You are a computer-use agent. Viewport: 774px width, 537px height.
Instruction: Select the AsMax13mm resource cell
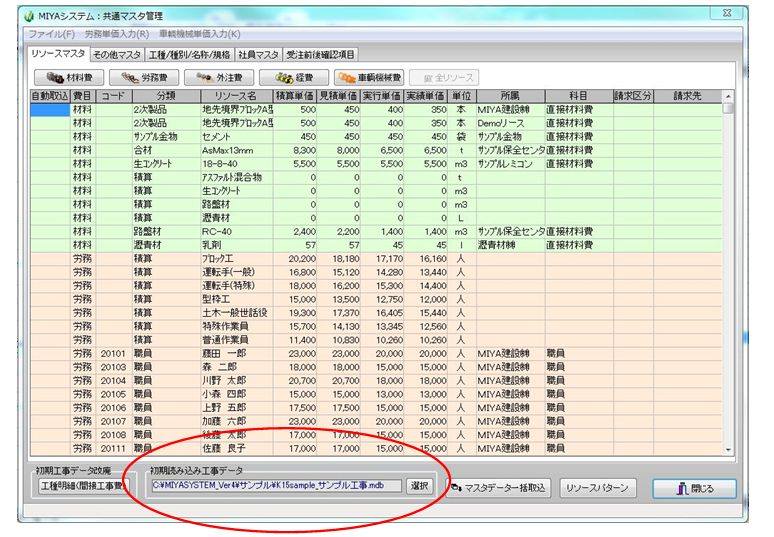[236, 150]
